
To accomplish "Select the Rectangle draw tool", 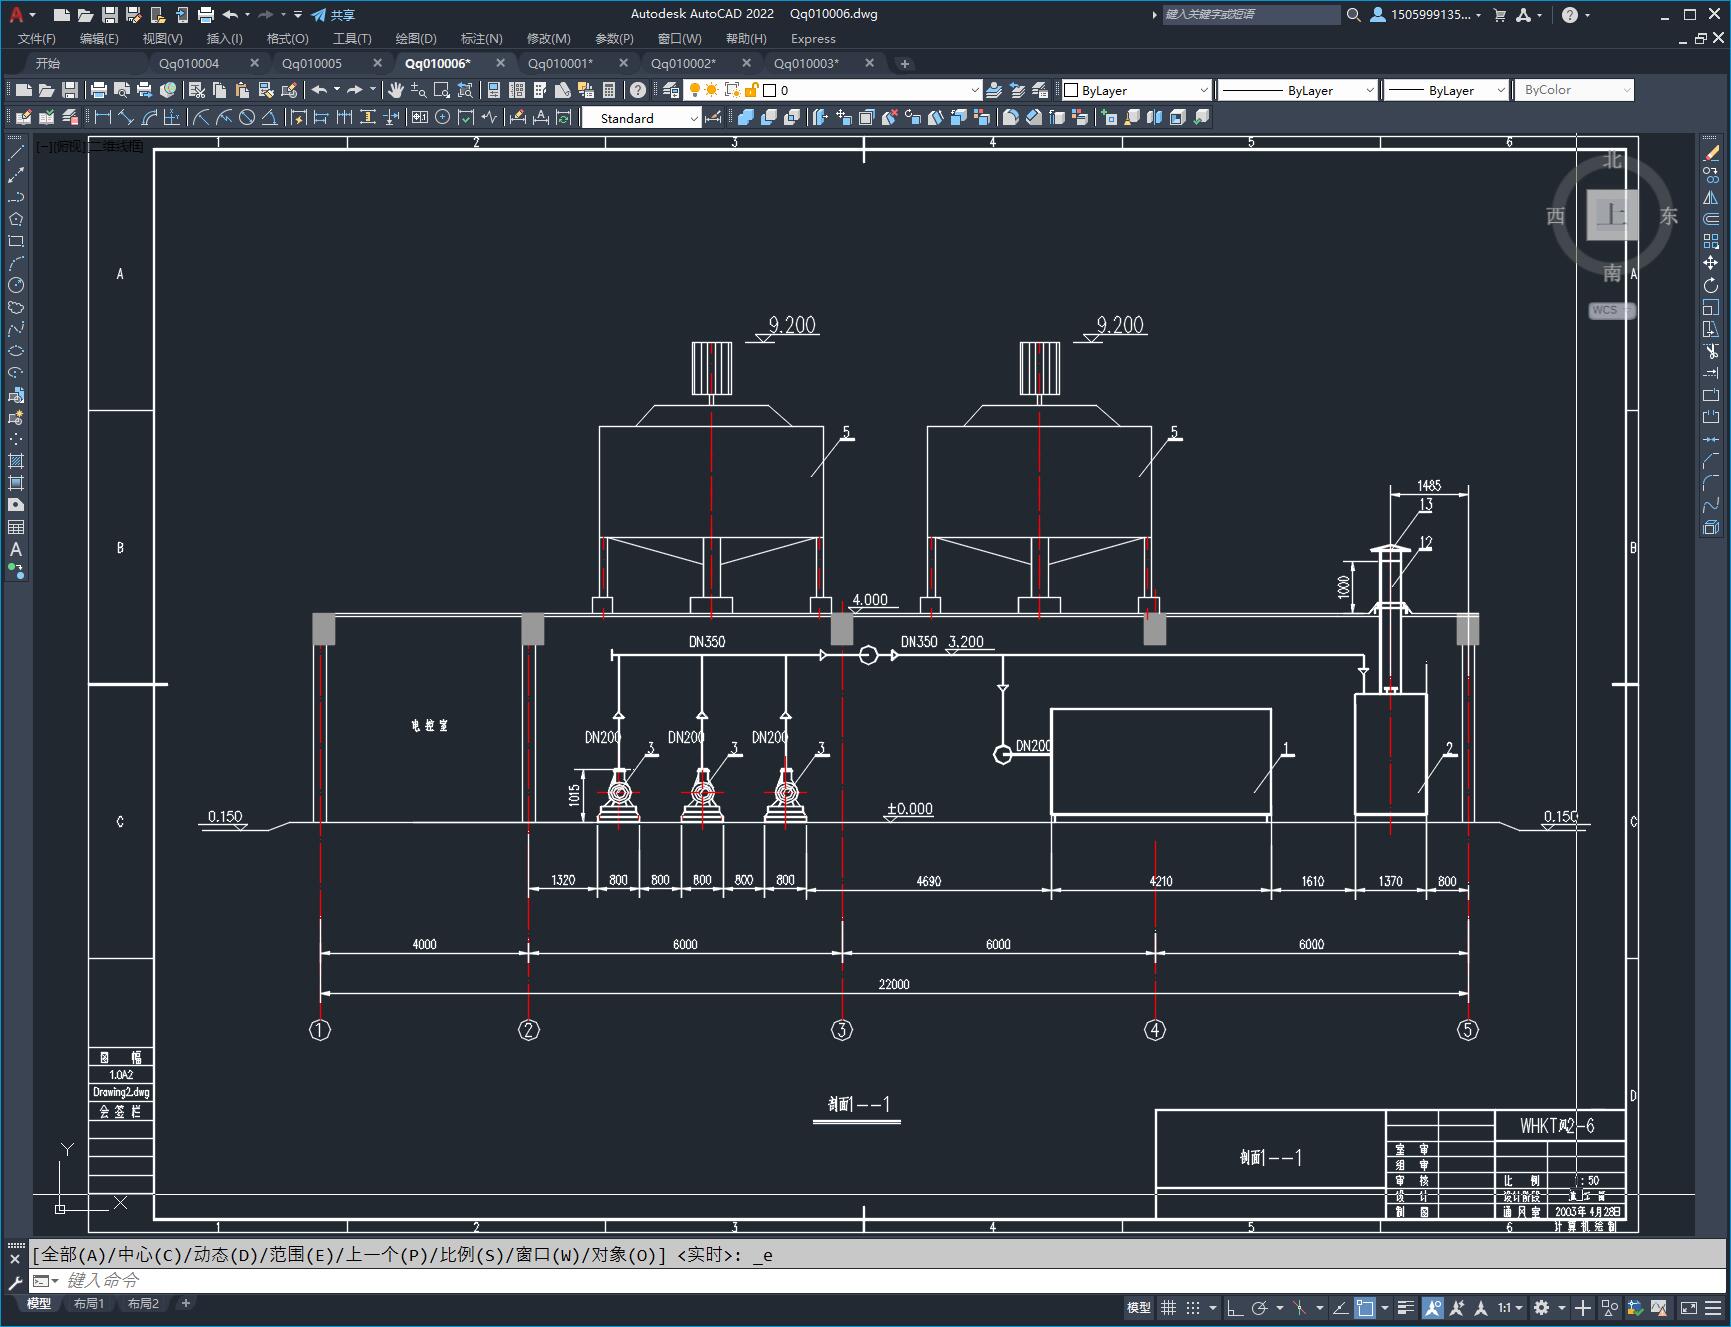I will coord(16,241).
